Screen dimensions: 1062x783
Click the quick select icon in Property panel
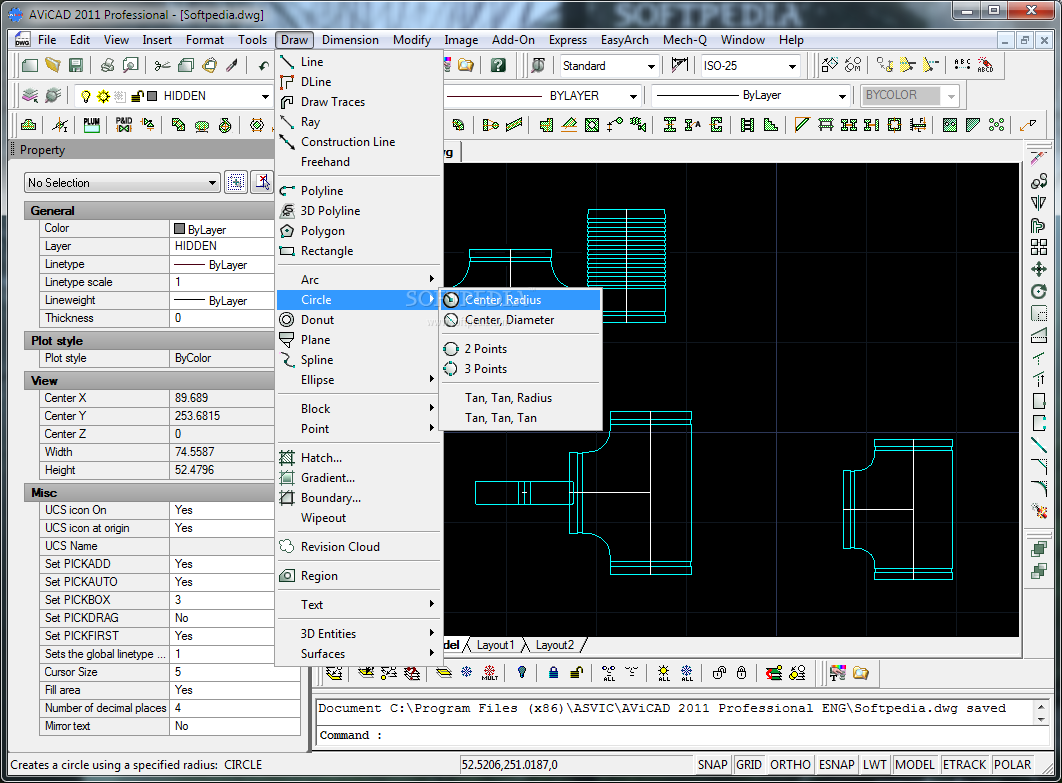236,182
